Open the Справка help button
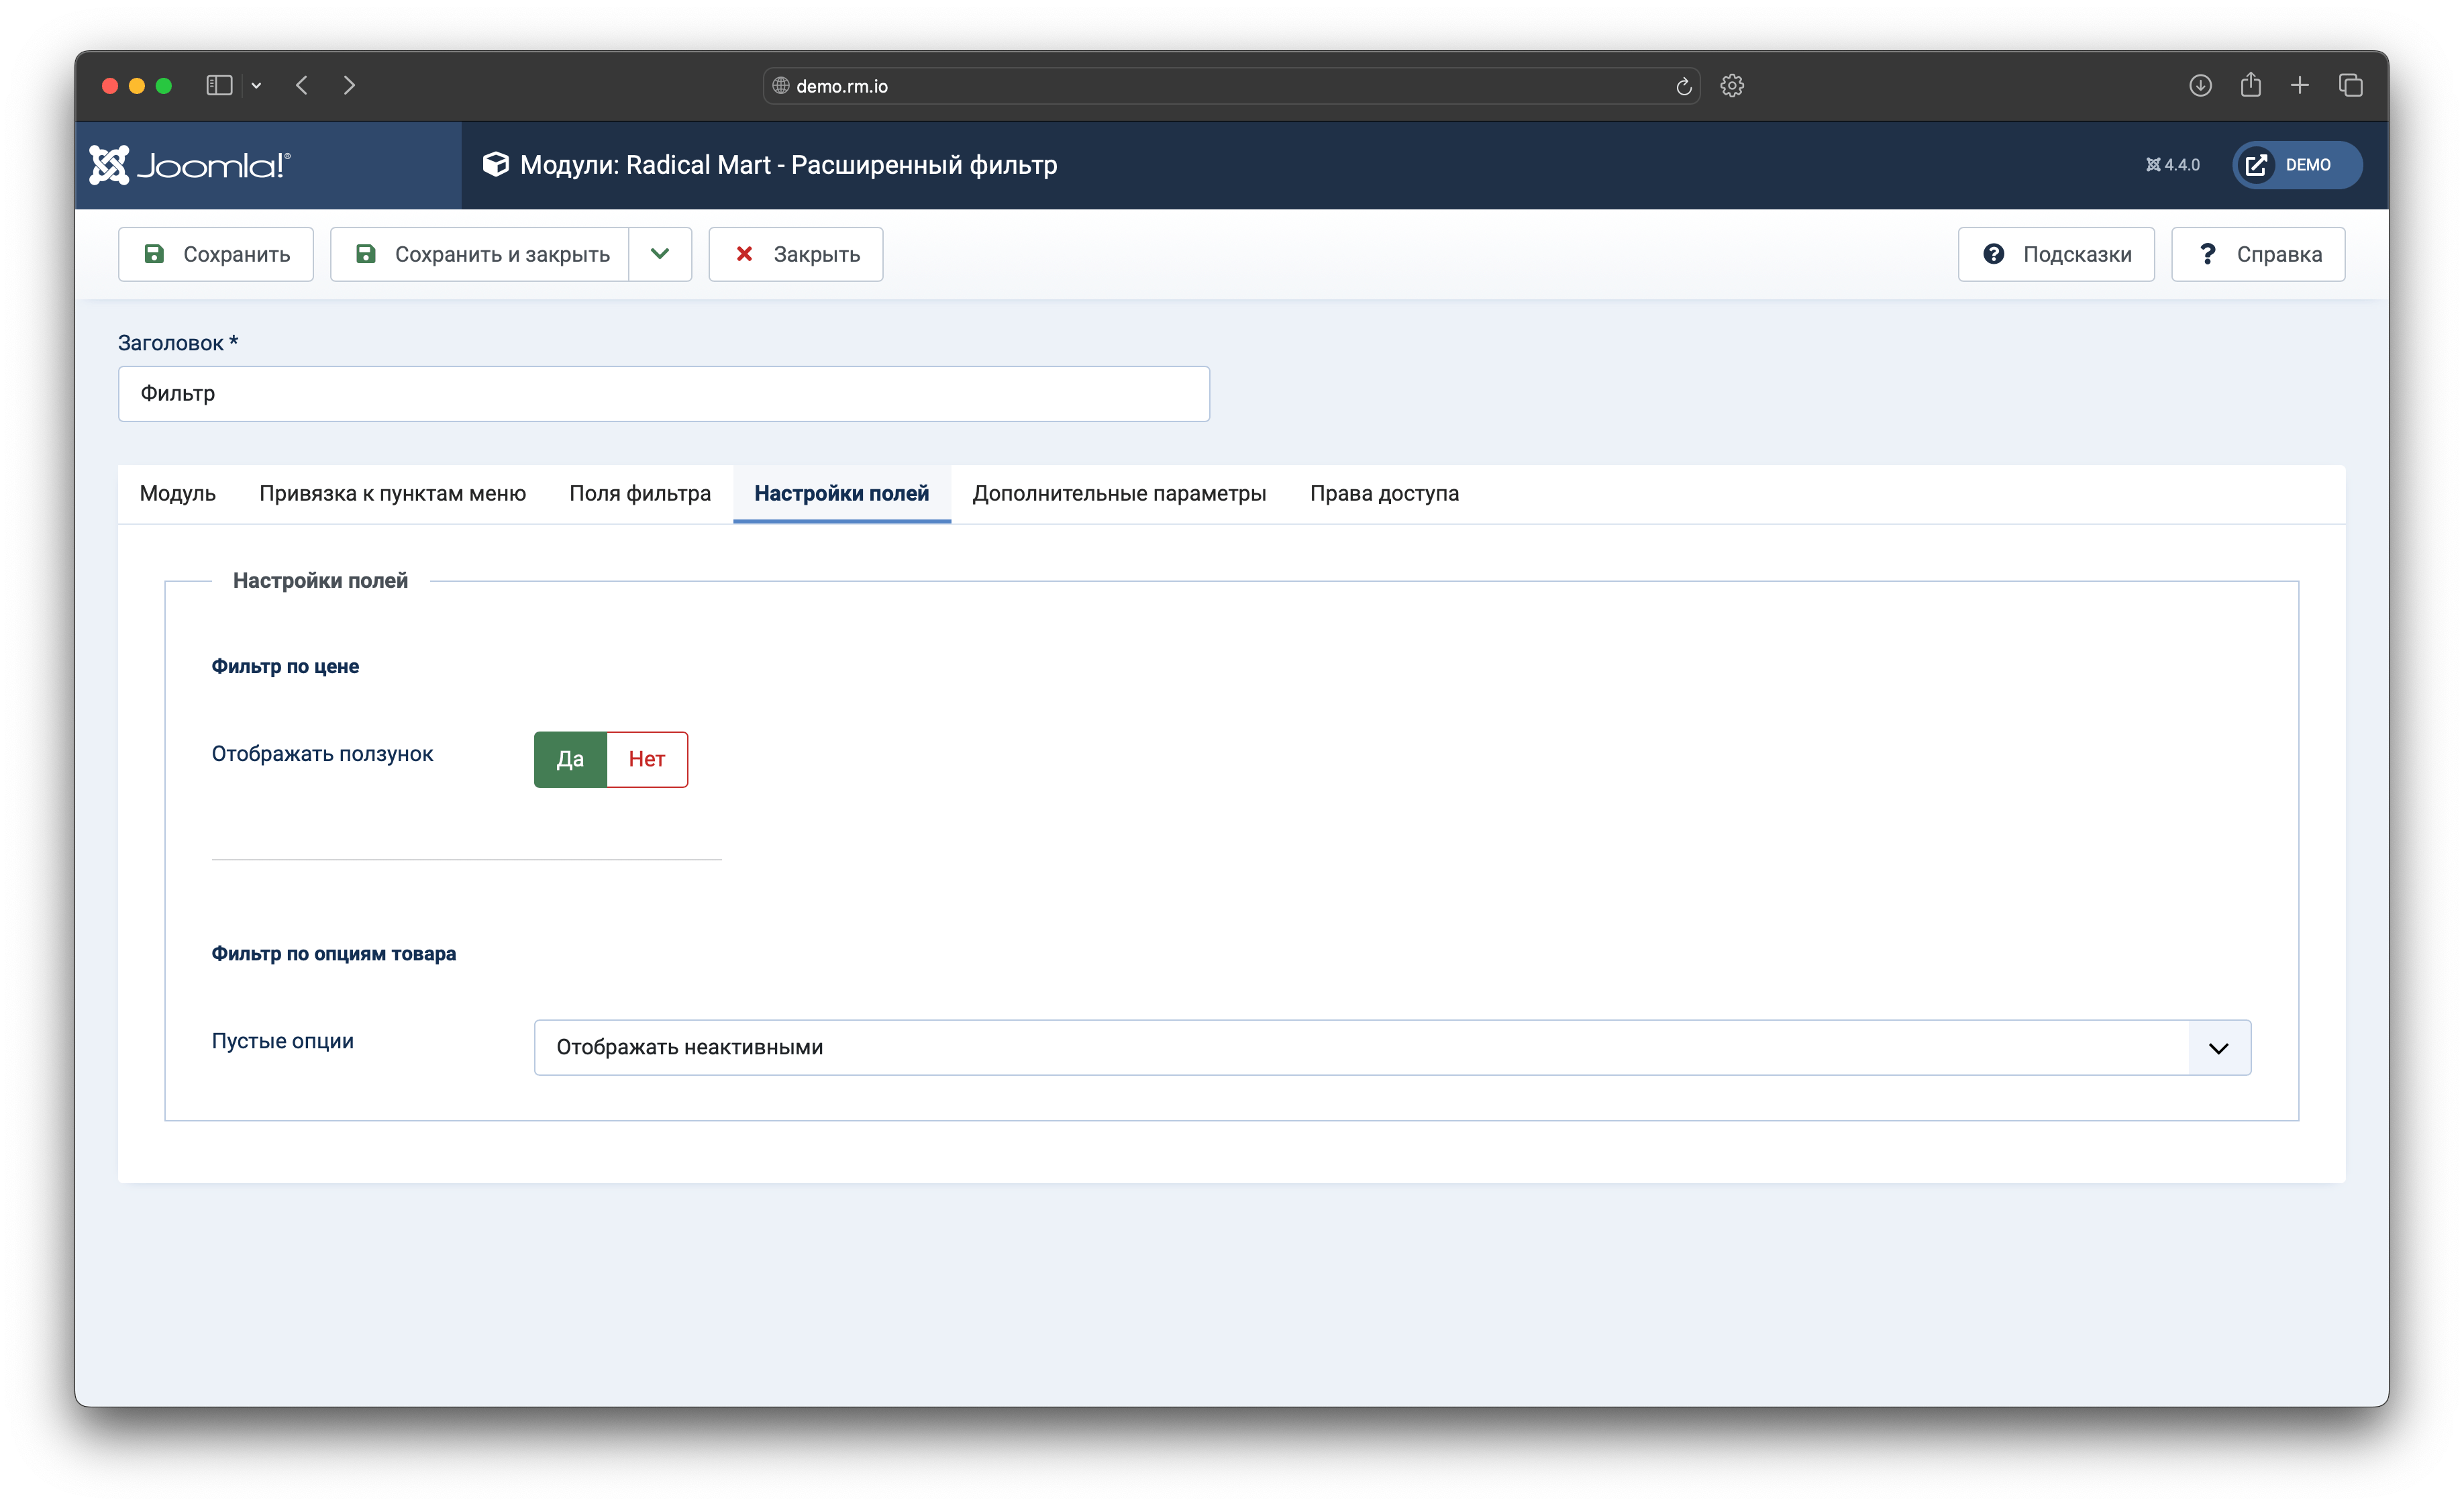 (x=2258, y=254)
